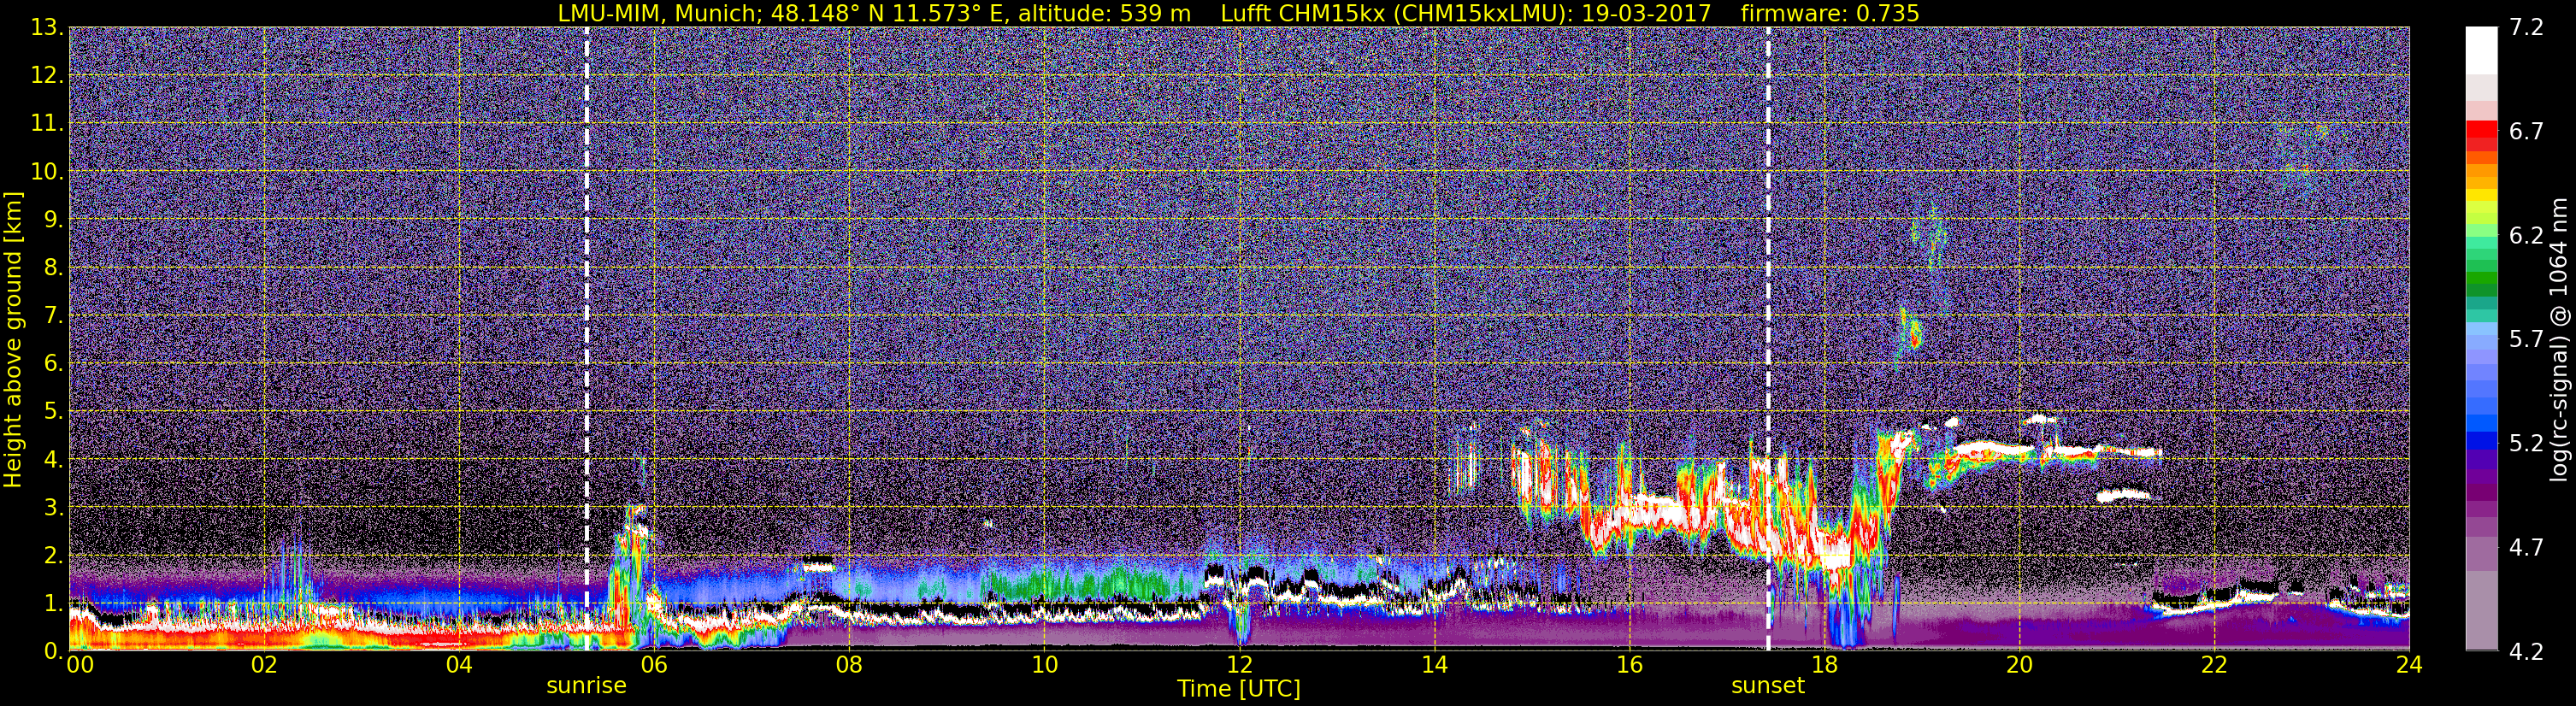Click the height axis tick label 1
The width and height of the screenshot is (2576, 706).
52,603
